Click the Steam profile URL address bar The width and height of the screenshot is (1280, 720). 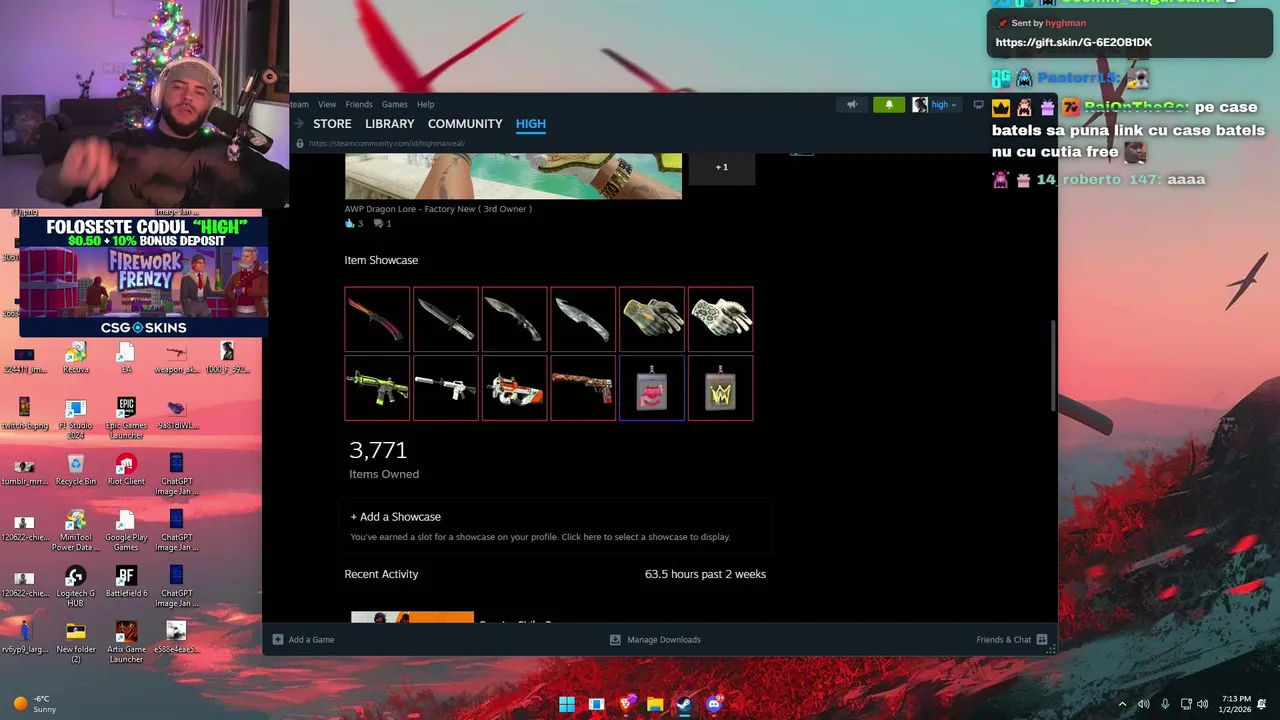[x=386, y=143]
